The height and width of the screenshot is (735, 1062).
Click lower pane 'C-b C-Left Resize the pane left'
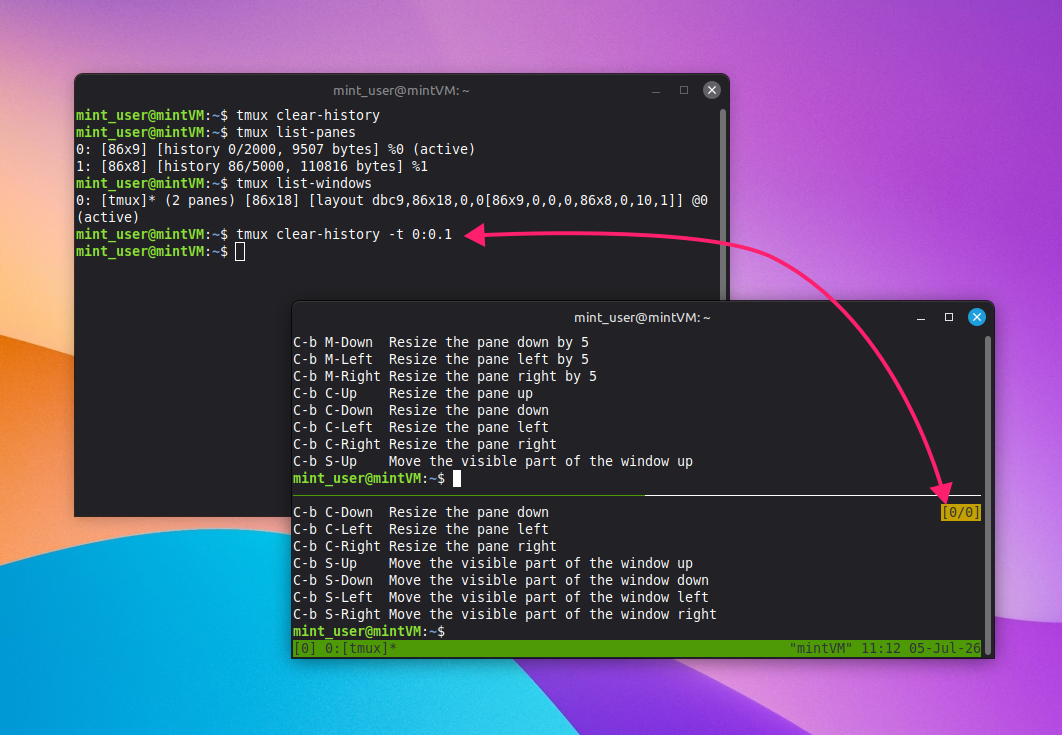point(421,530)
